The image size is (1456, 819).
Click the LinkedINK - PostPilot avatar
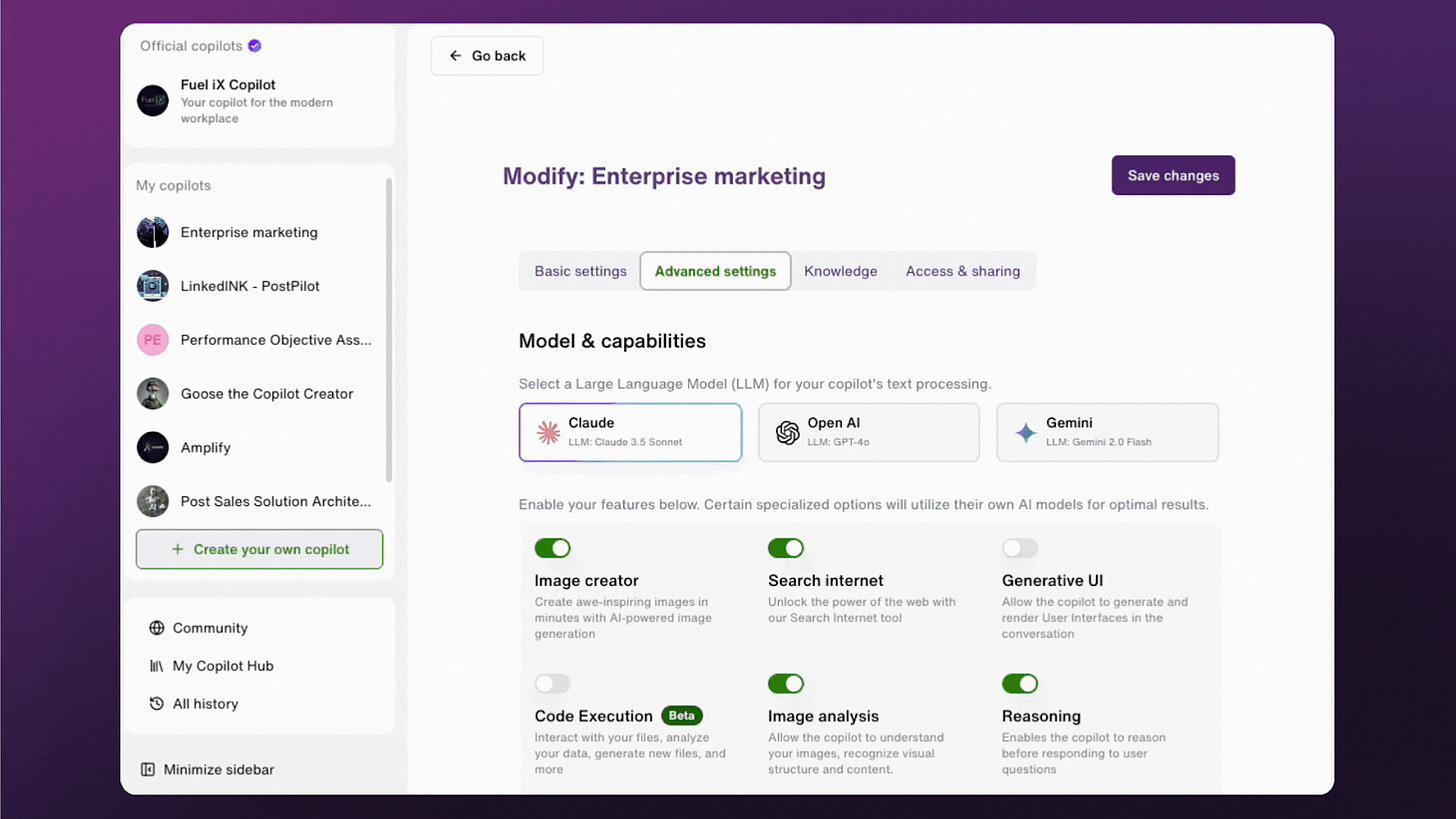point(153,286)
